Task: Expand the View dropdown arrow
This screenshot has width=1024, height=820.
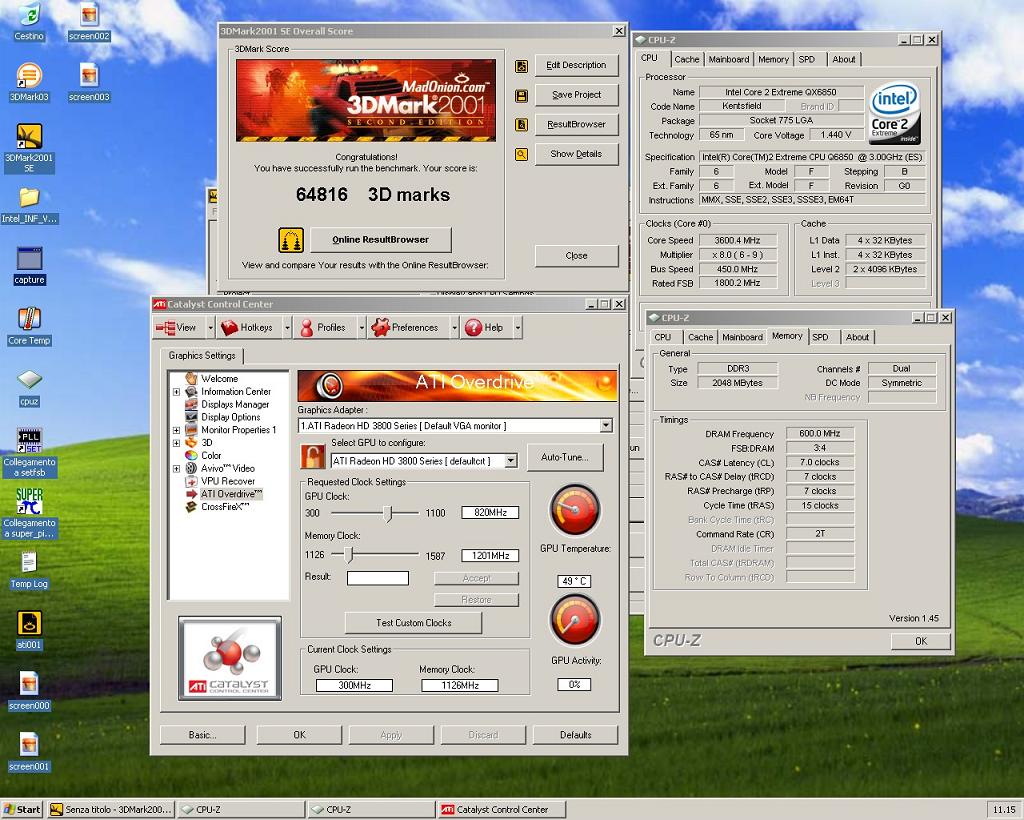Action: tap(210, 328)
